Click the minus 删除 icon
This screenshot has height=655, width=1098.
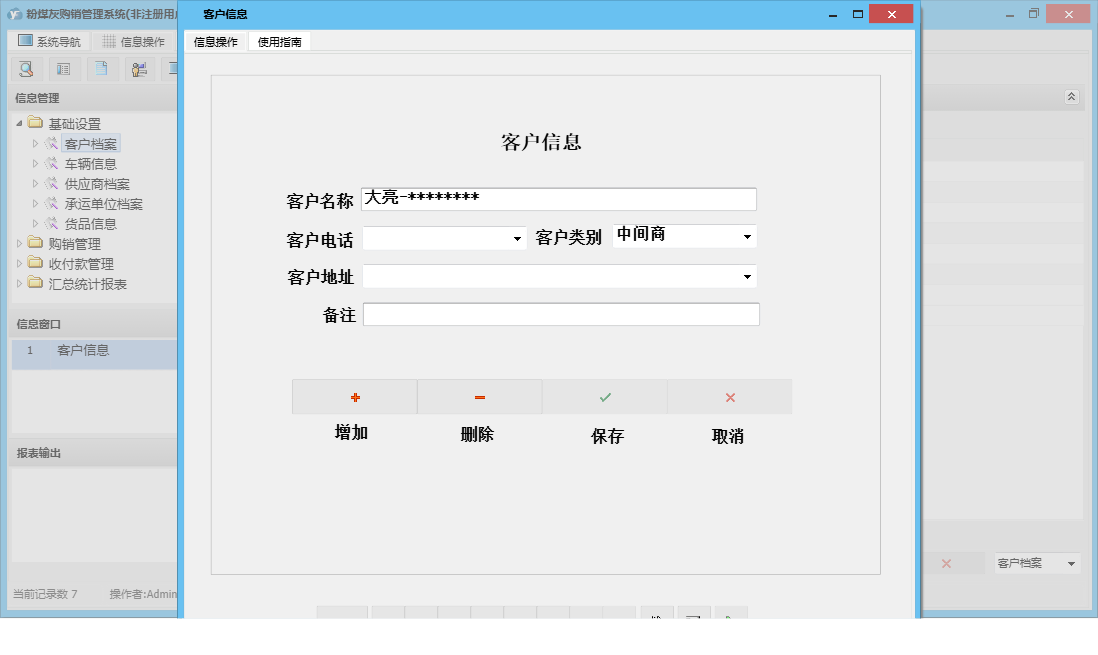point(479,396)
